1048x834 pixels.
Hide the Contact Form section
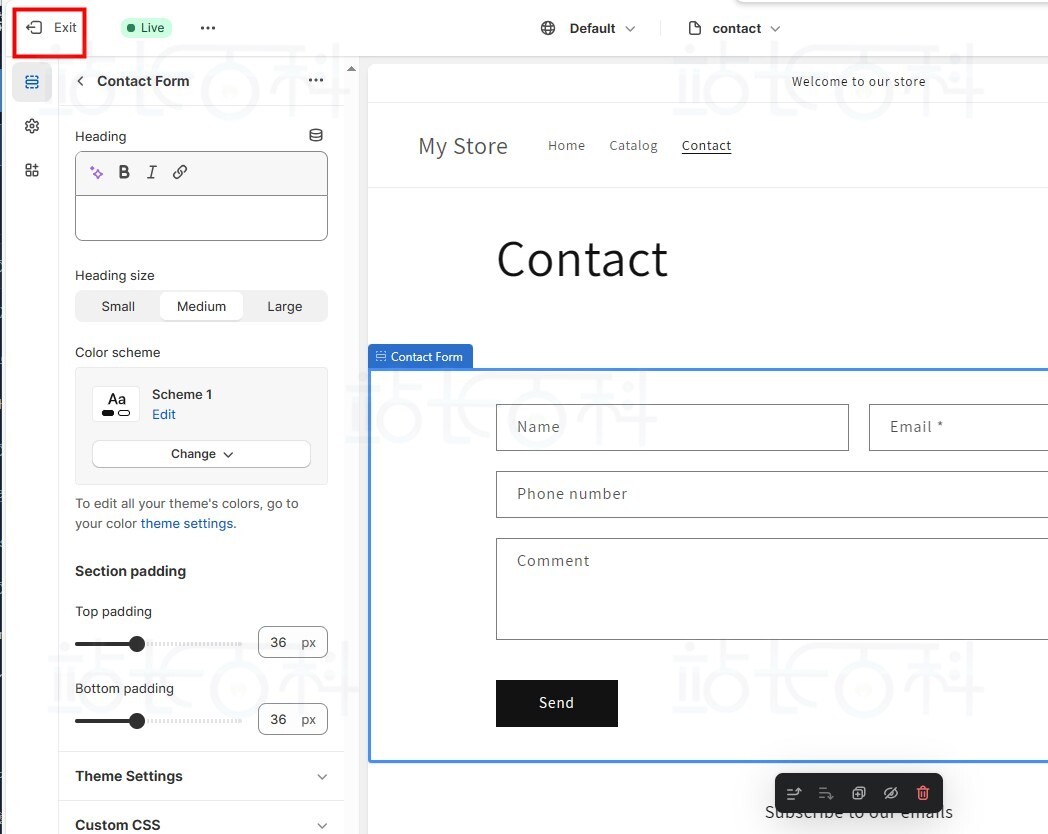[x=890, y=793]
